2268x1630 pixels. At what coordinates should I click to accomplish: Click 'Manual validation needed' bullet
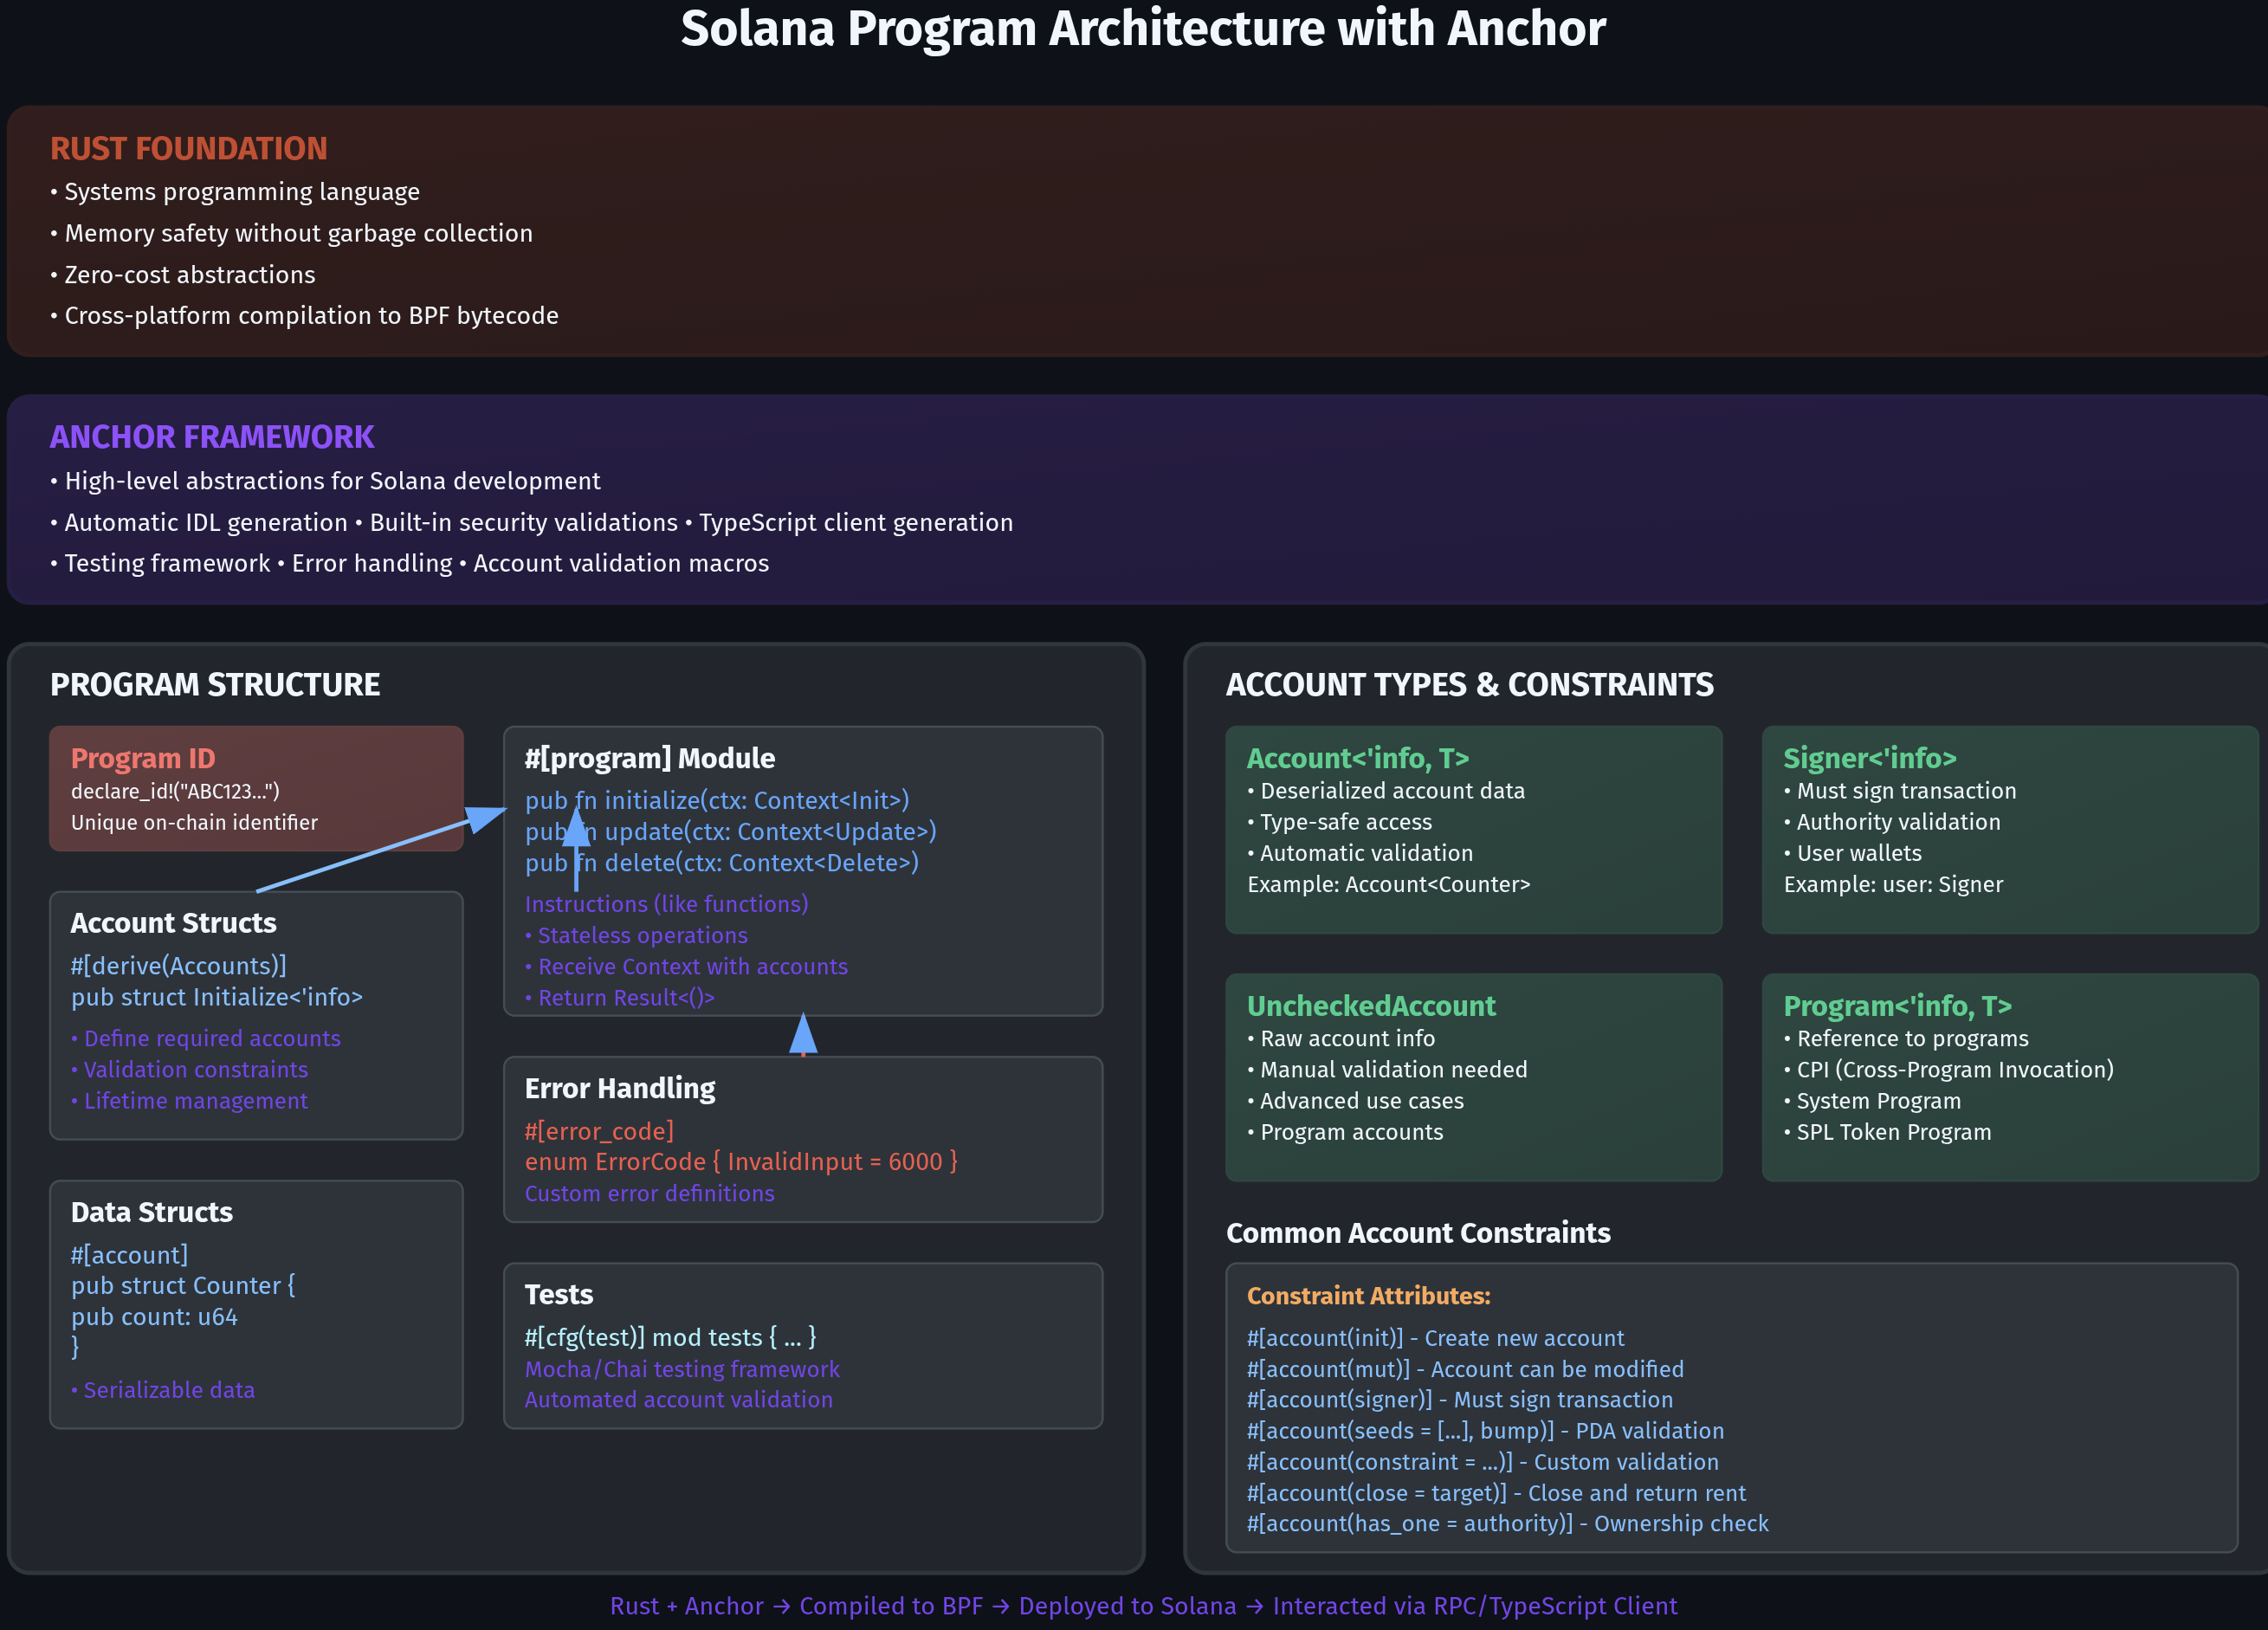[1387, 1070]
